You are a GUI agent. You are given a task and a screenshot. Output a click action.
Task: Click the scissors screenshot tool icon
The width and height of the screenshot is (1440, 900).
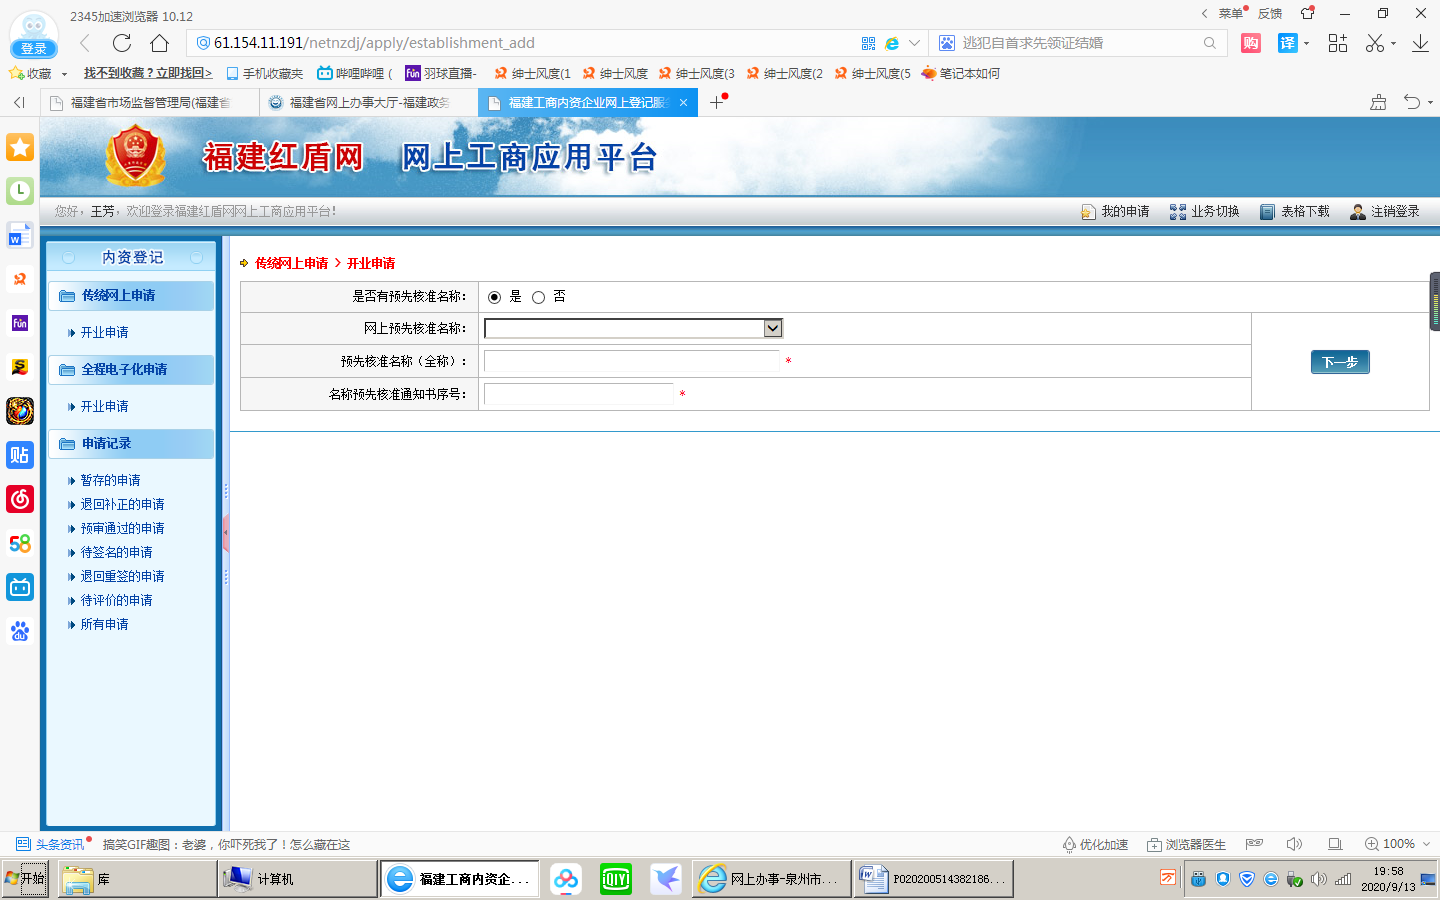click(1375, 43)
